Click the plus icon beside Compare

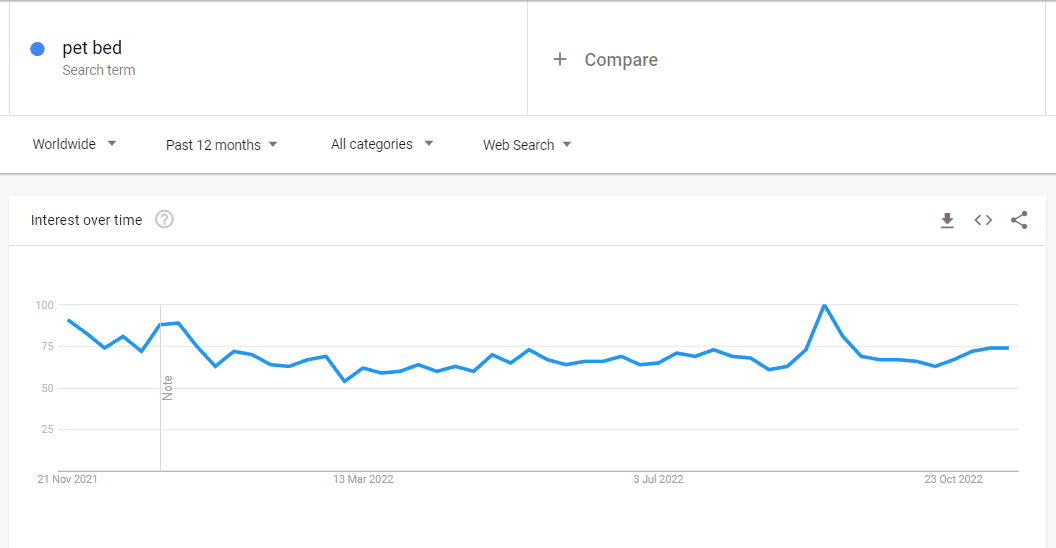(x=560, y=59)
